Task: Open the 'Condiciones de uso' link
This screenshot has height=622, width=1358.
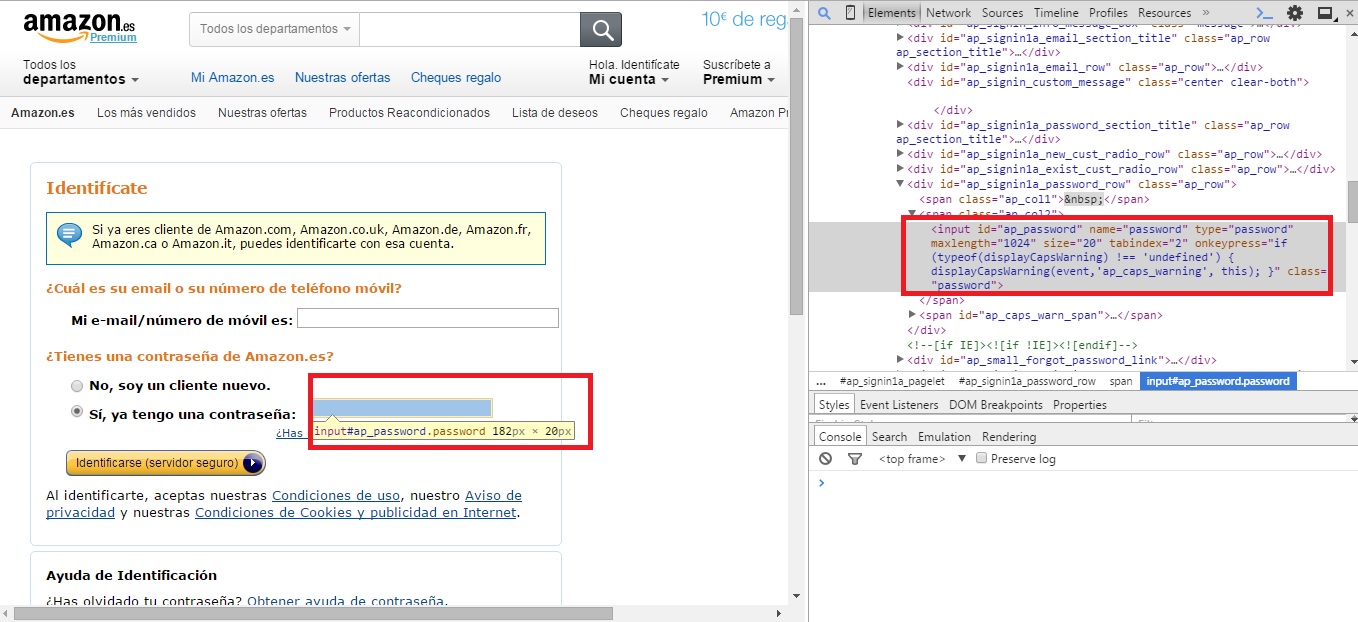Action: pyautogui.click(x=336, y=495)
